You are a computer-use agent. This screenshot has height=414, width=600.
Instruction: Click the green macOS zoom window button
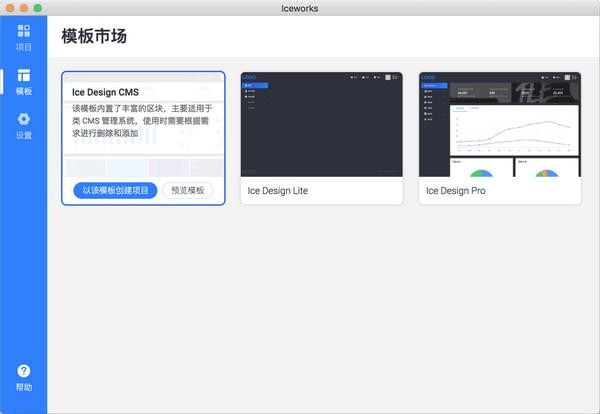click(38, 8)
